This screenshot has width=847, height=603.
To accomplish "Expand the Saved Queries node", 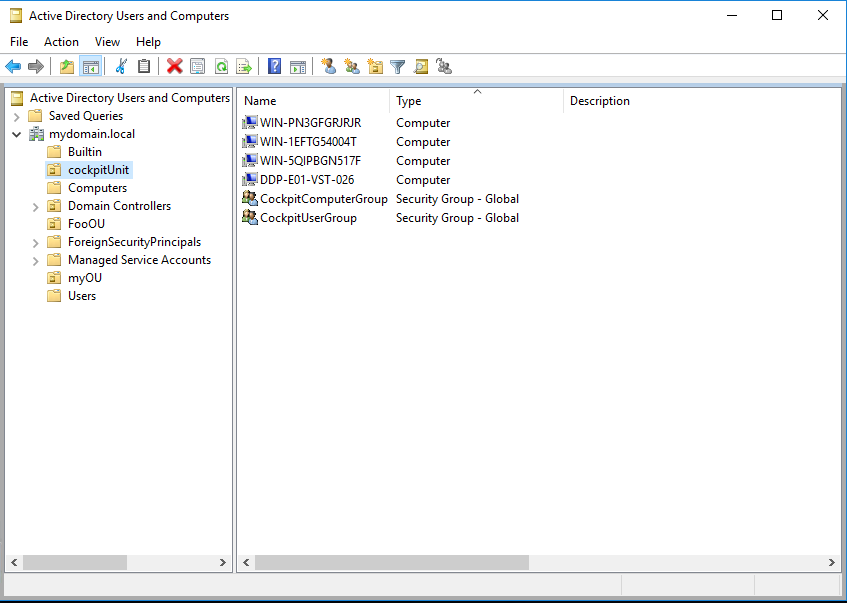I will [x=17, y=116].
